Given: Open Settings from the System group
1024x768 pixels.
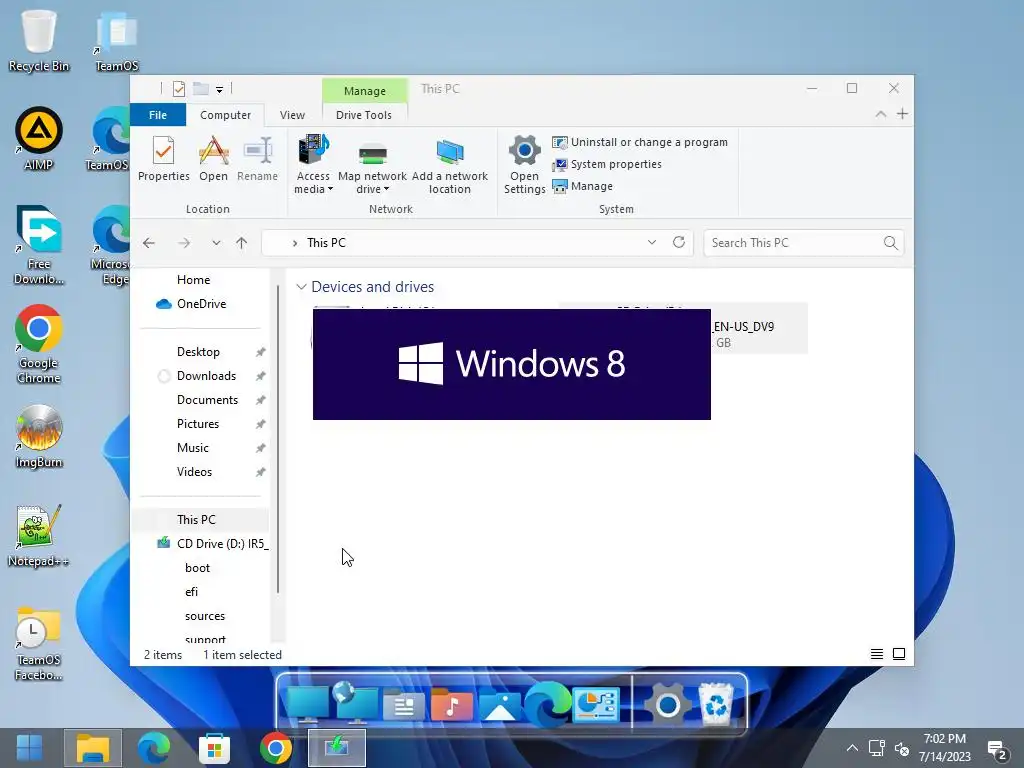Looking at the screenshot, I should [524, 165].
